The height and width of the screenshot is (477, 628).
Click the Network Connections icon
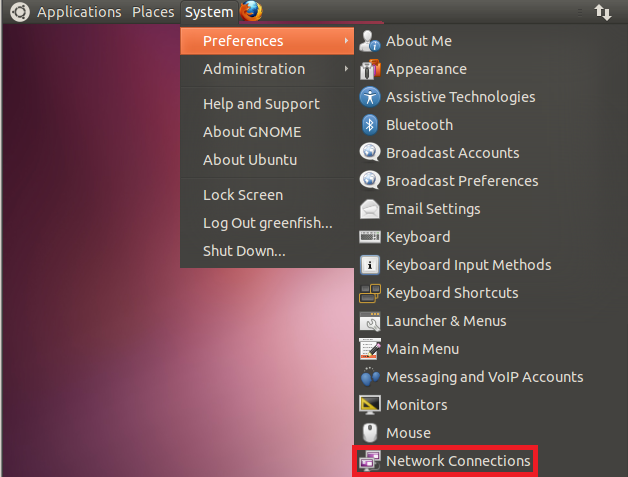point(369,461)
